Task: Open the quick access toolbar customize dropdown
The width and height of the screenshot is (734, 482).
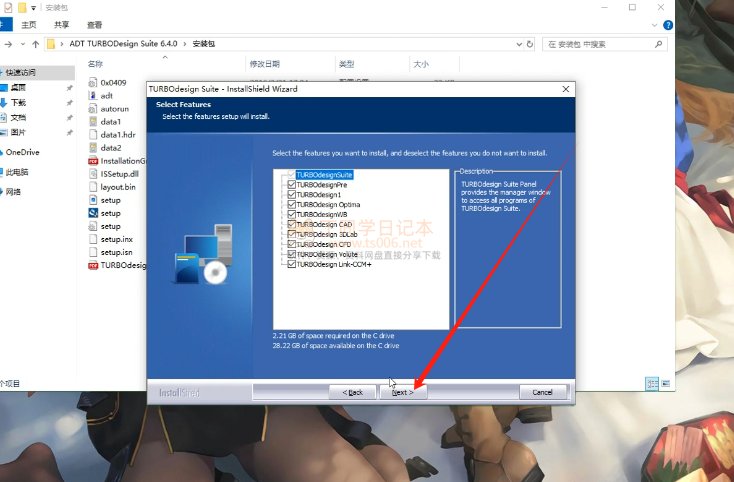Action: click(x=33, y=8)
